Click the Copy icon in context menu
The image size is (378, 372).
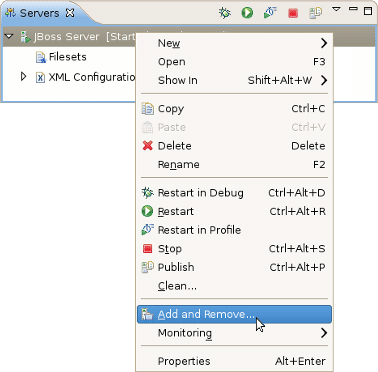pos(147,109)
